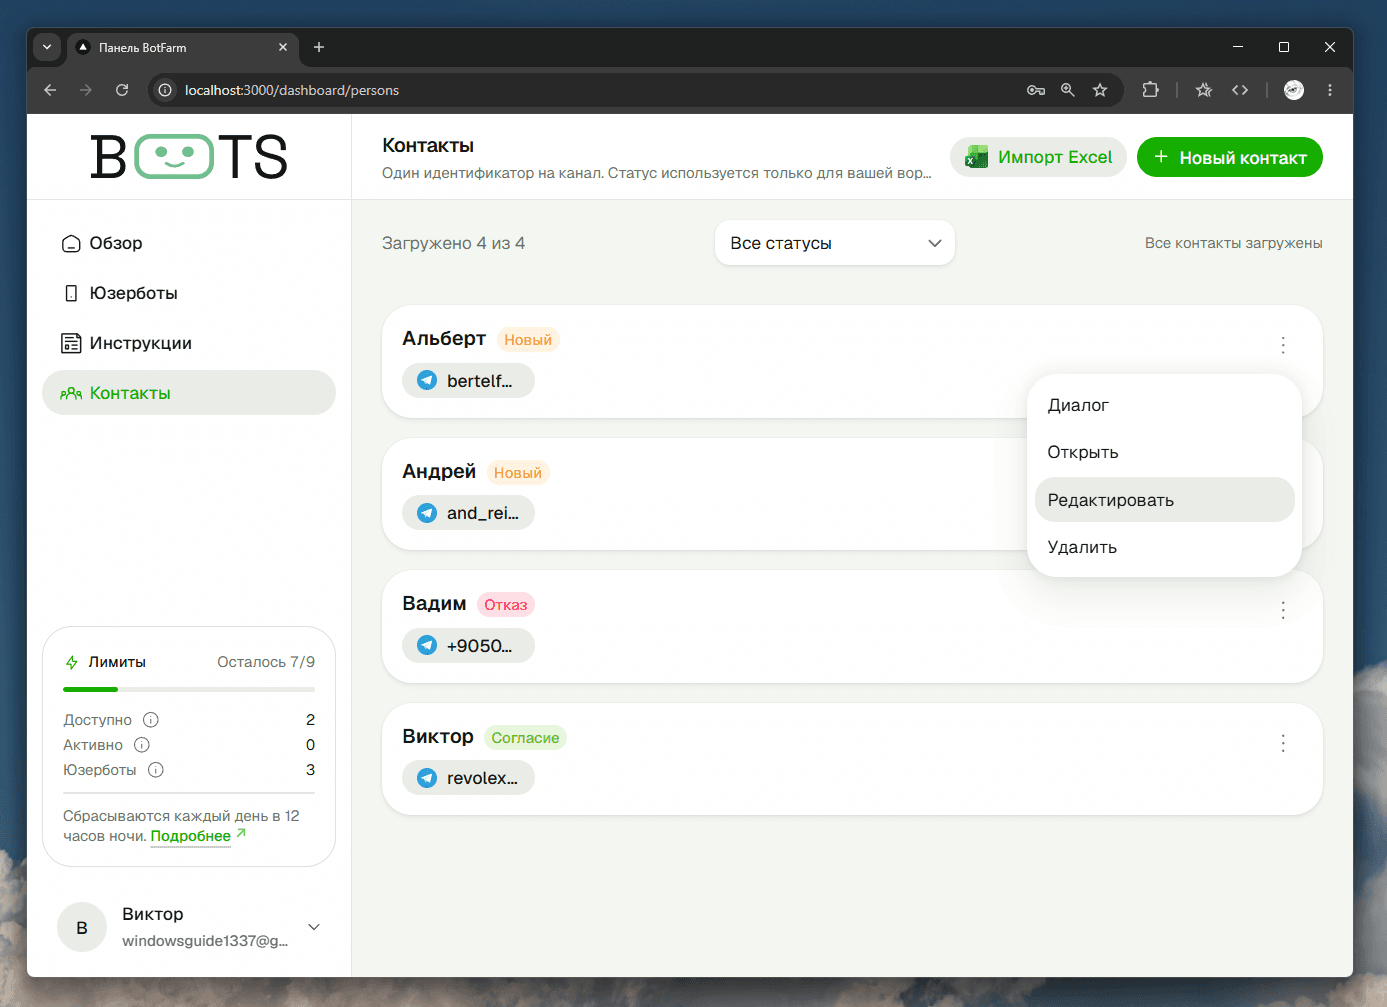Click the Виктор contact name
Viewport: 1387px width, 1007px height.
[x=438, y=737]
